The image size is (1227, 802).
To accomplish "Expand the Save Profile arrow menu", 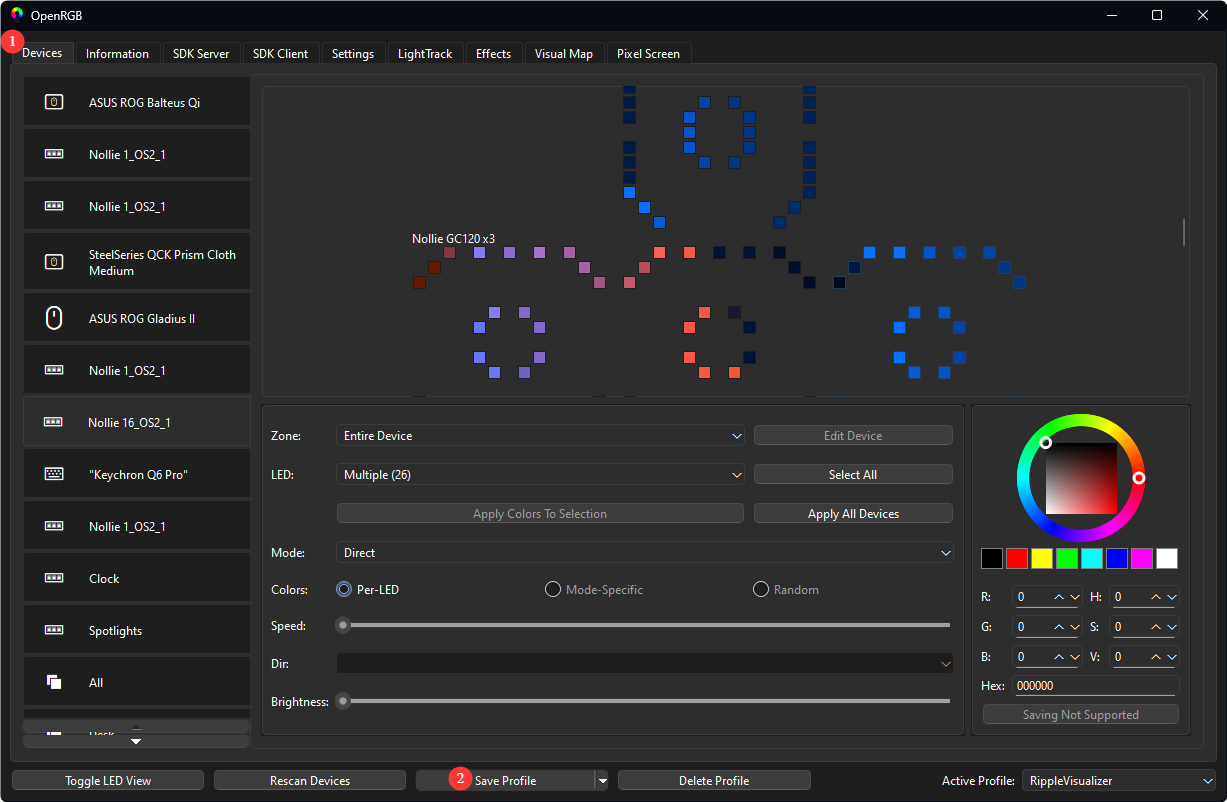I will (x=602, y=781).
